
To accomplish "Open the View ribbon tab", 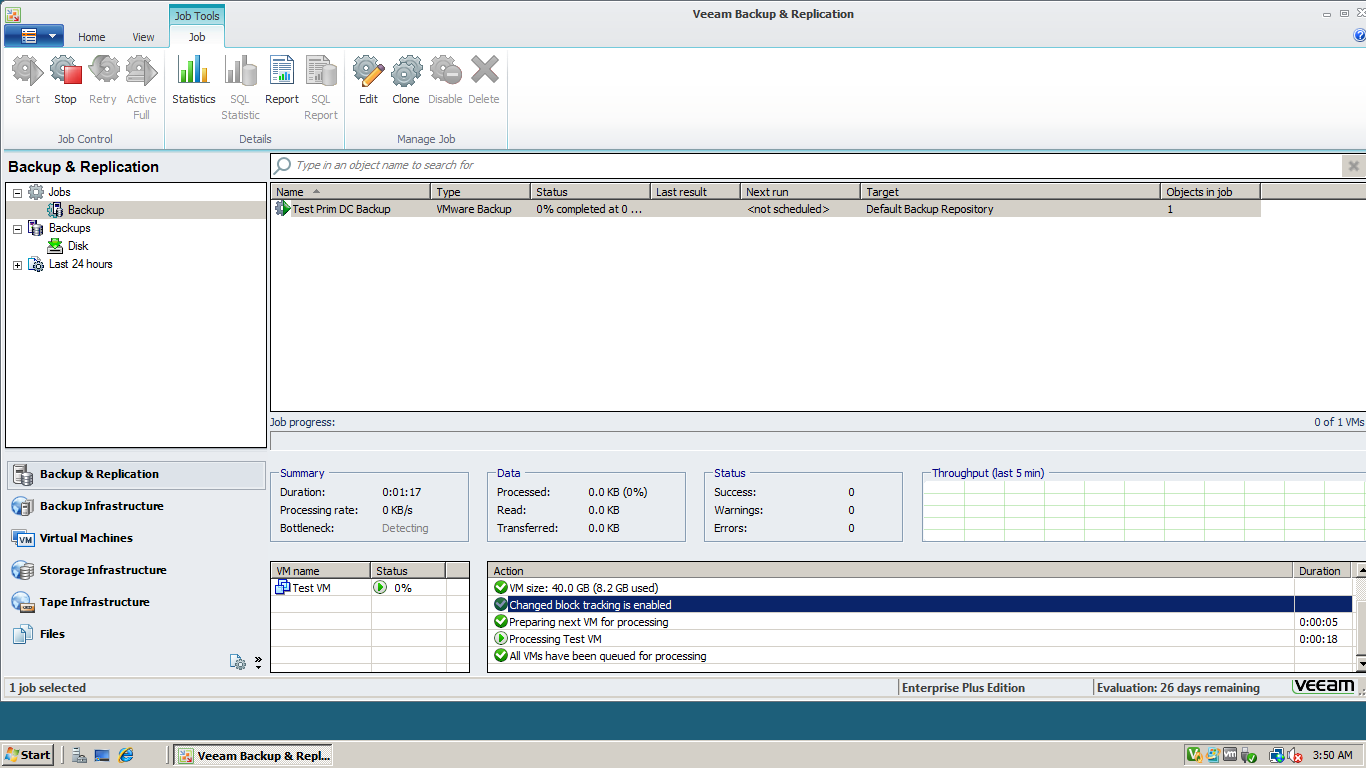I will (142, 37).
